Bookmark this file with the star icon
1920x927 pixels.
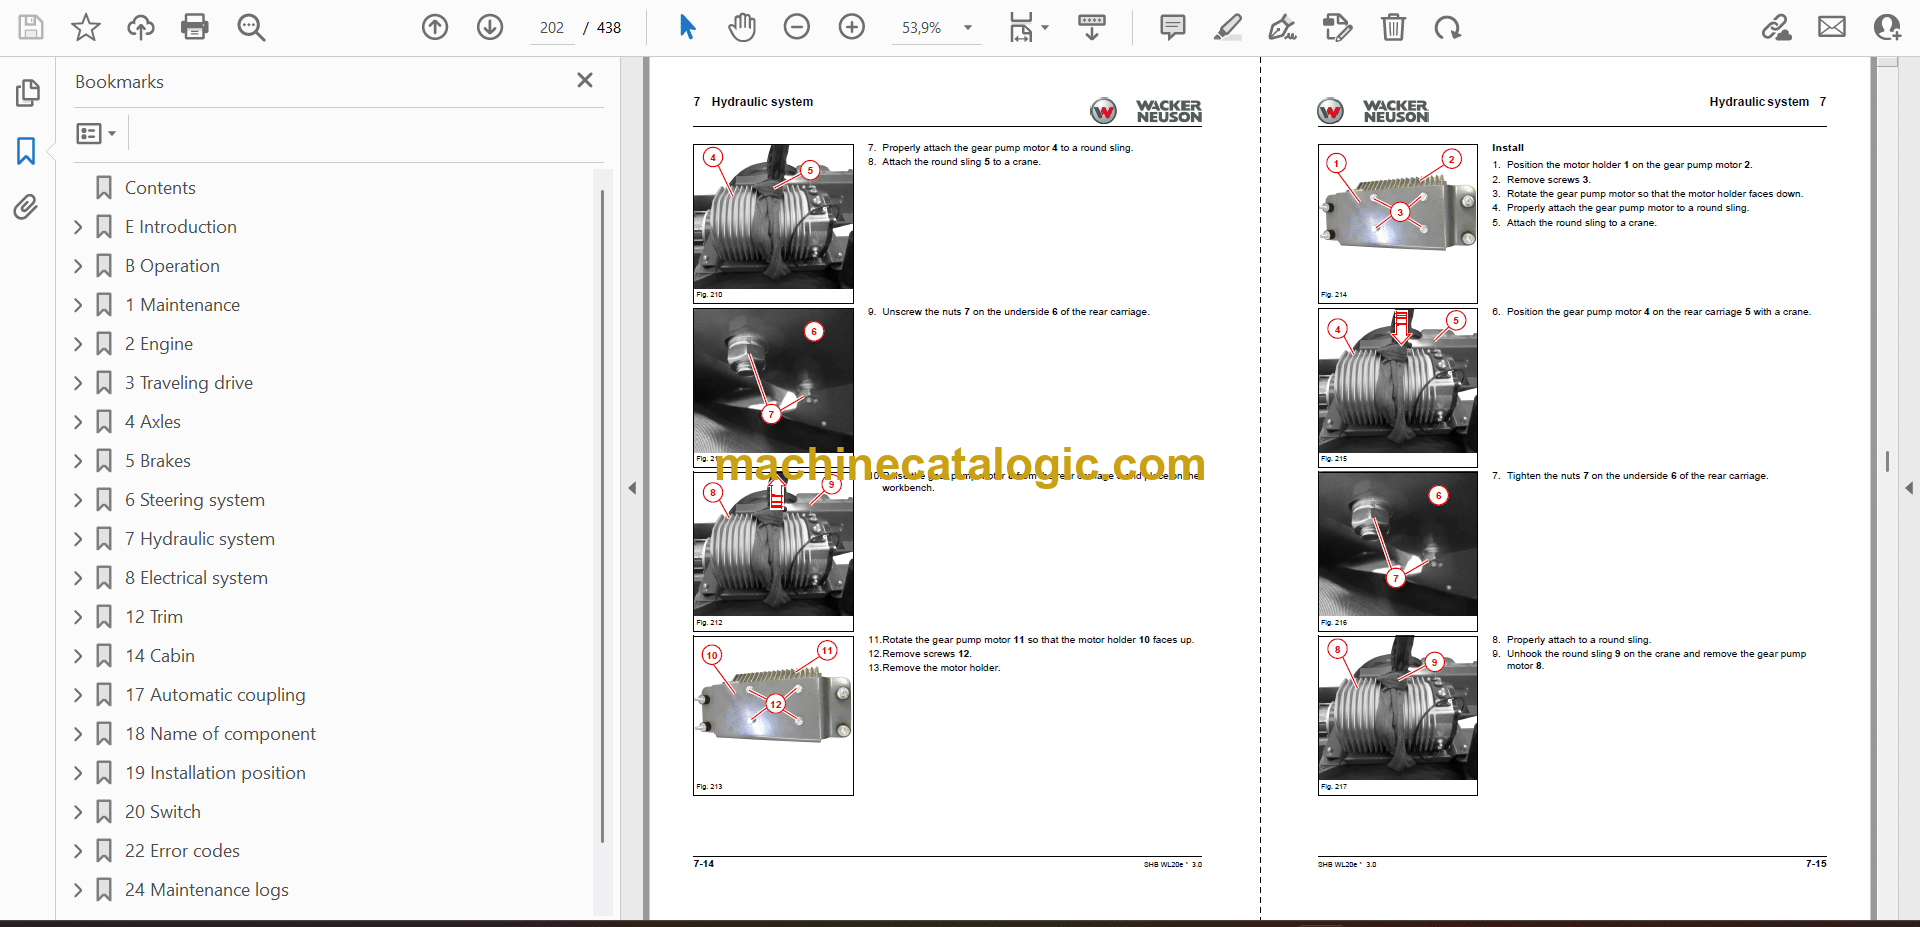(86, 27)
